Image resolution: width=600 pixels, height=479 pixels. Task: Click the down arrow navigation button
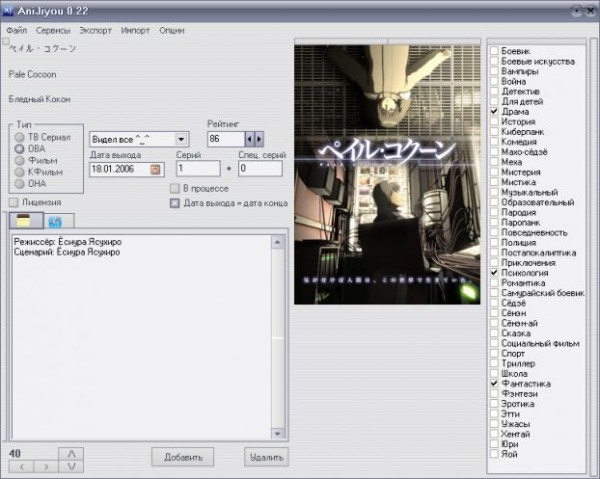(x=71, y=467)
